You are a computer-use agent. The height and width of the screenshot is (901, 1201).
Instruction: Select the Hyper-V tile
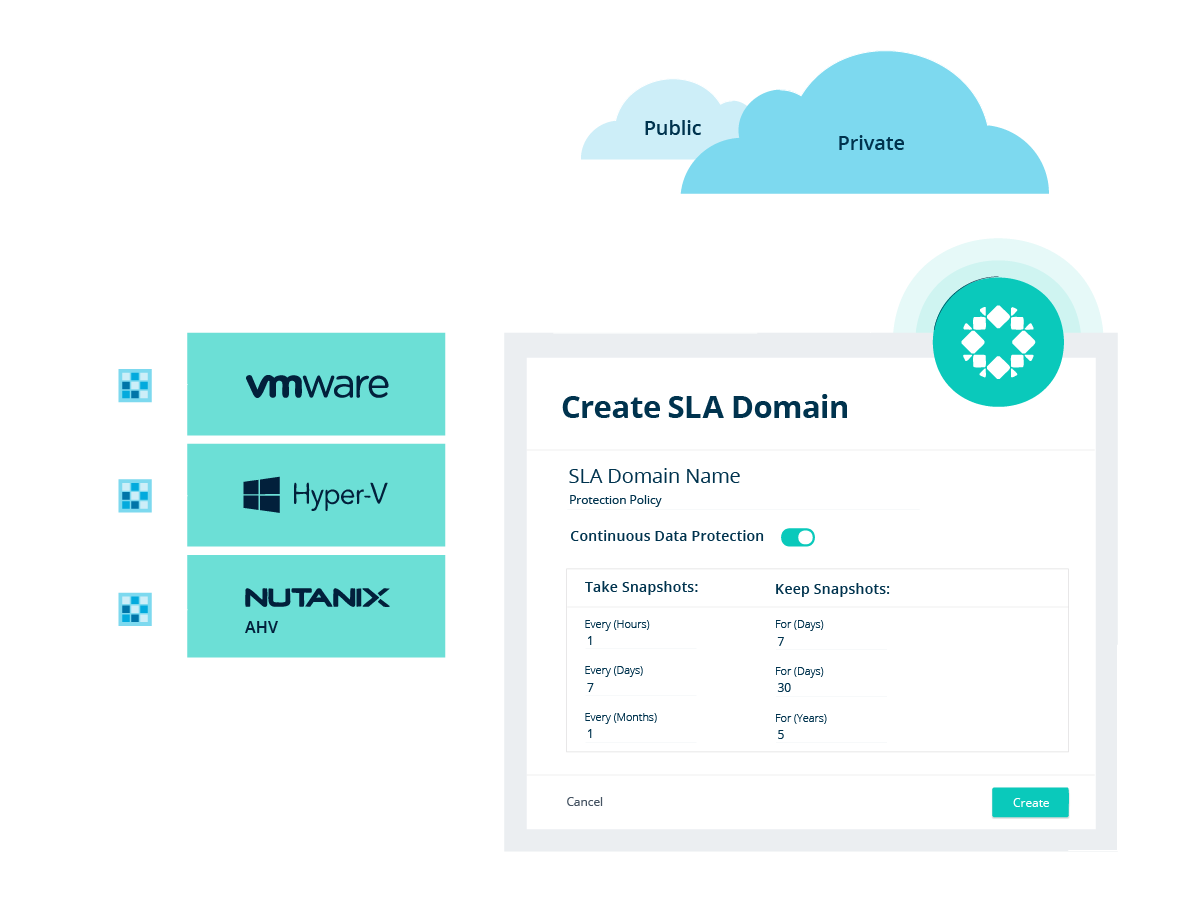click(x=316, y=495)
